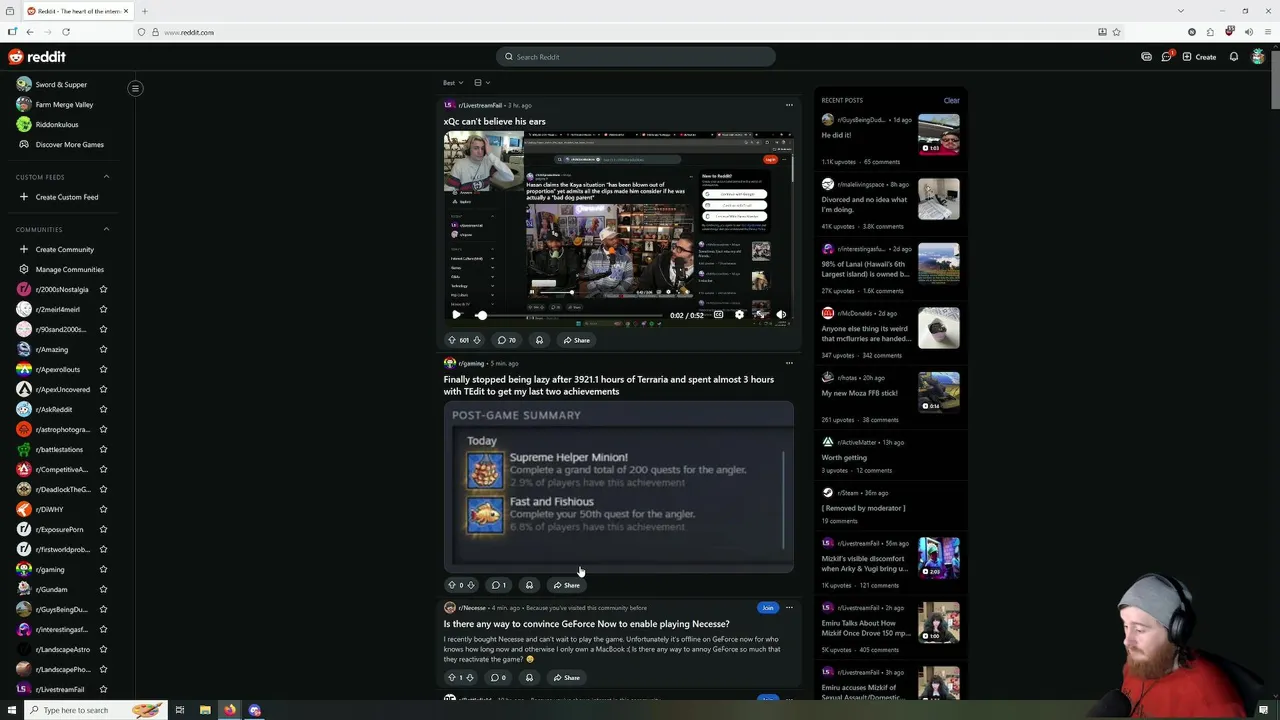Favorite the r/AskReddit community star
This screenshot has width=1280, height=720.
(103, 409)
